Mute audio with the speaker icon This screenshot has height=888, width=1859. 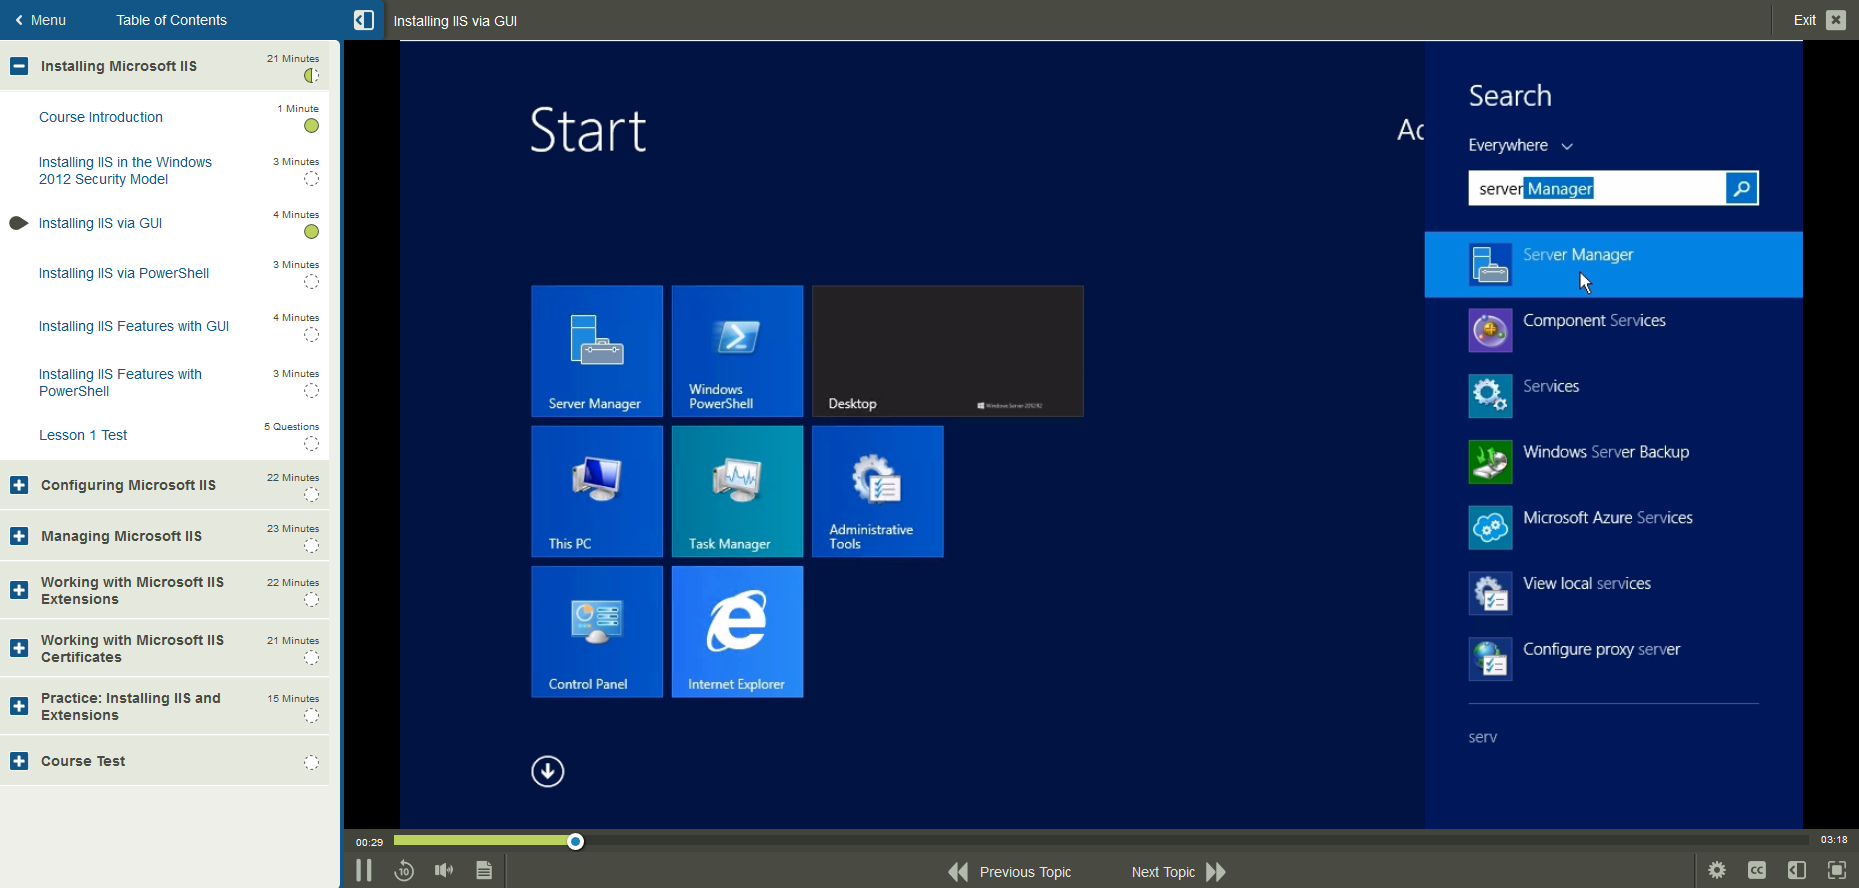[x=444, y=871]
